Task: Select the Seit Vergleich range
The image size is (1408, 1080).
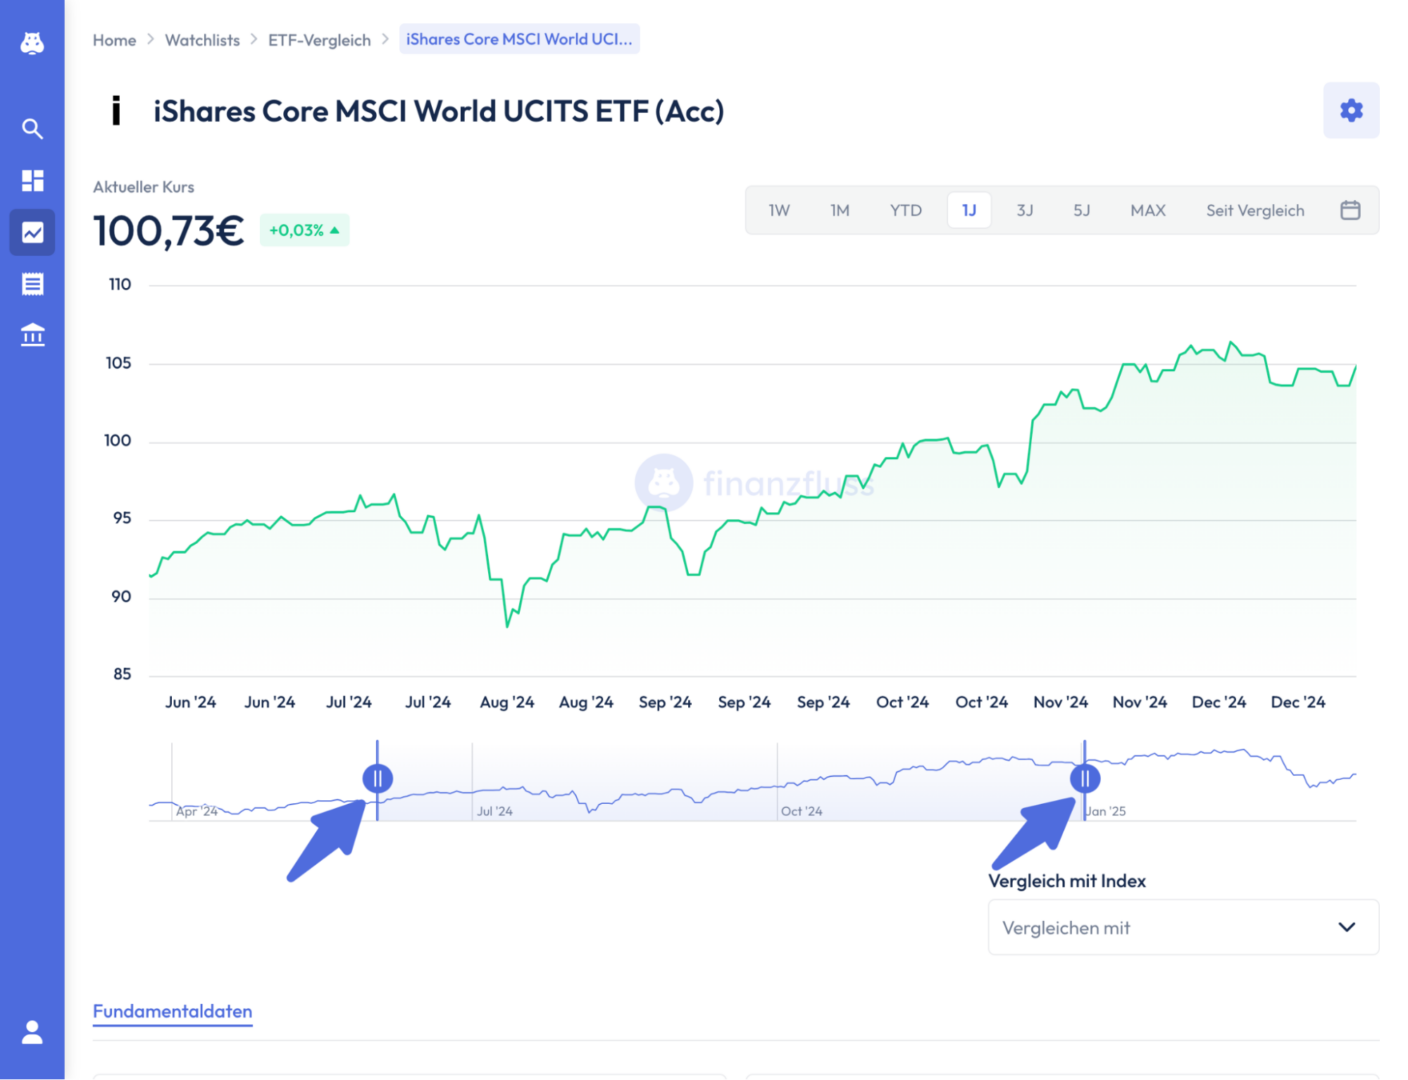Action: click(x=1255, y=210)
